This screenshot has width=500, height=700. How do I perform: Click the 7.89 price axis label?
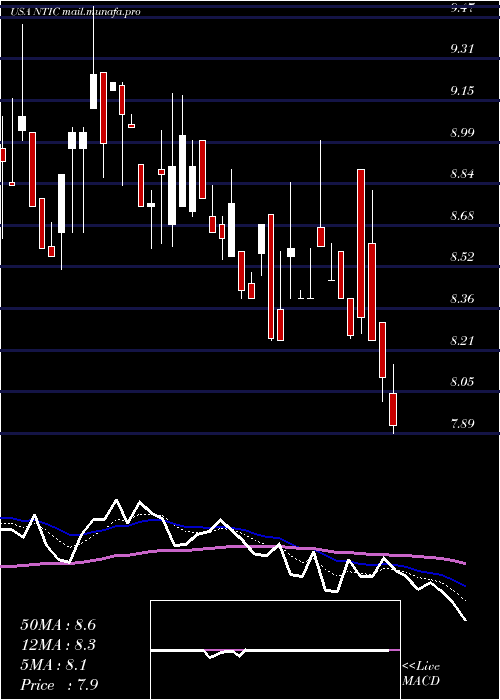coord(462,424)
